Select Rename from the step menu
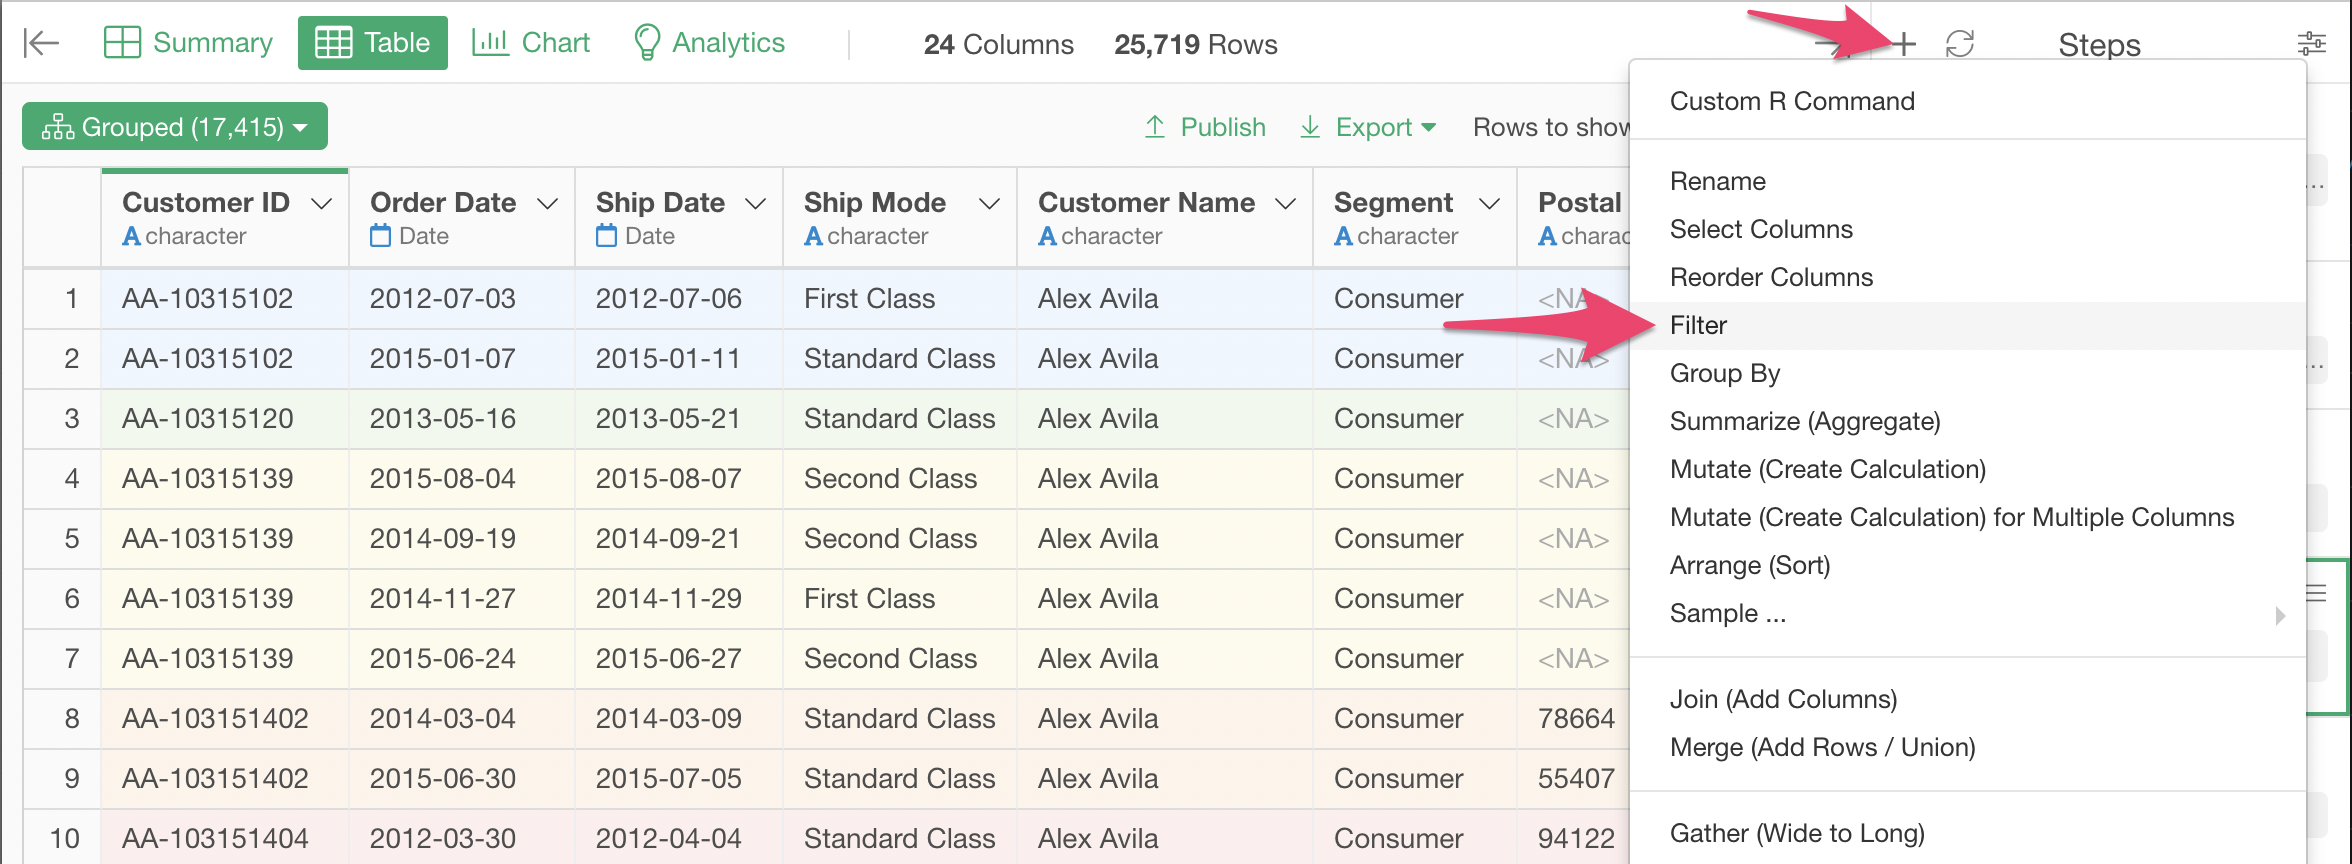Viewport: 2352px width, 864px height. click(1967, 181)
